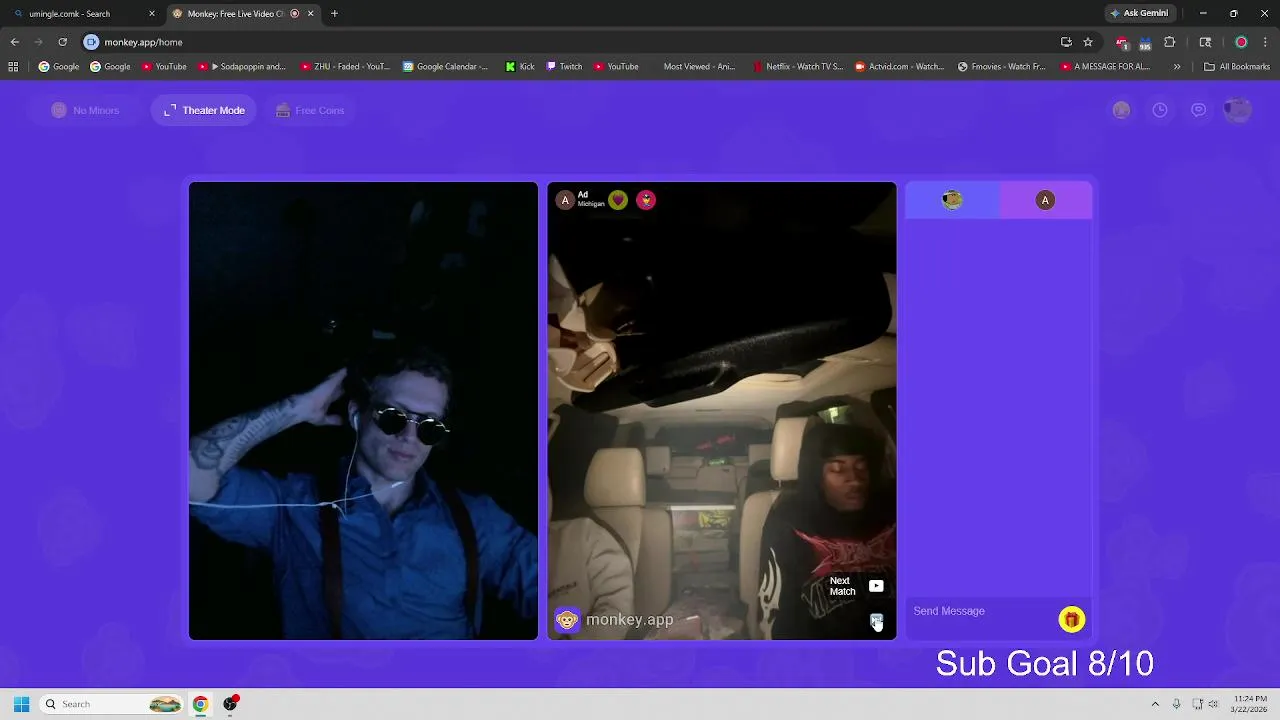This screenshot has width=1280, height=720.
Task: Open the Windows Start menu
Action: [x=21, y=704]
